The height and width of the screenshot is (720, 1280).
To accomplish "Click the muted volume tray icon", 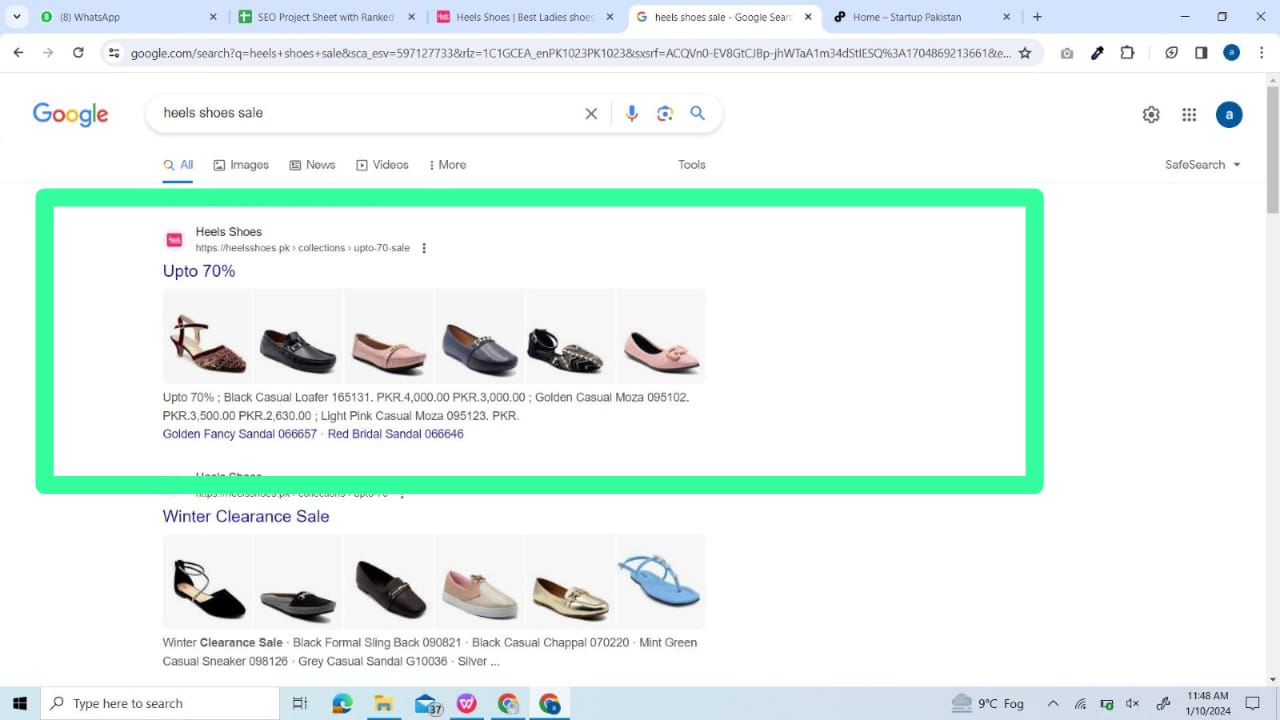I will point(1133,704).
